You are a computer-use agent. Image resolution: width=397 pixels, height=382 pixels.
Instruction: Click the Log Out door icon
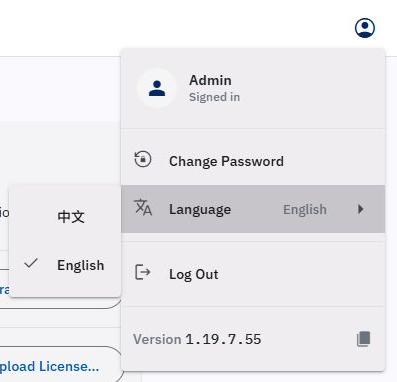tap(143, 272)
